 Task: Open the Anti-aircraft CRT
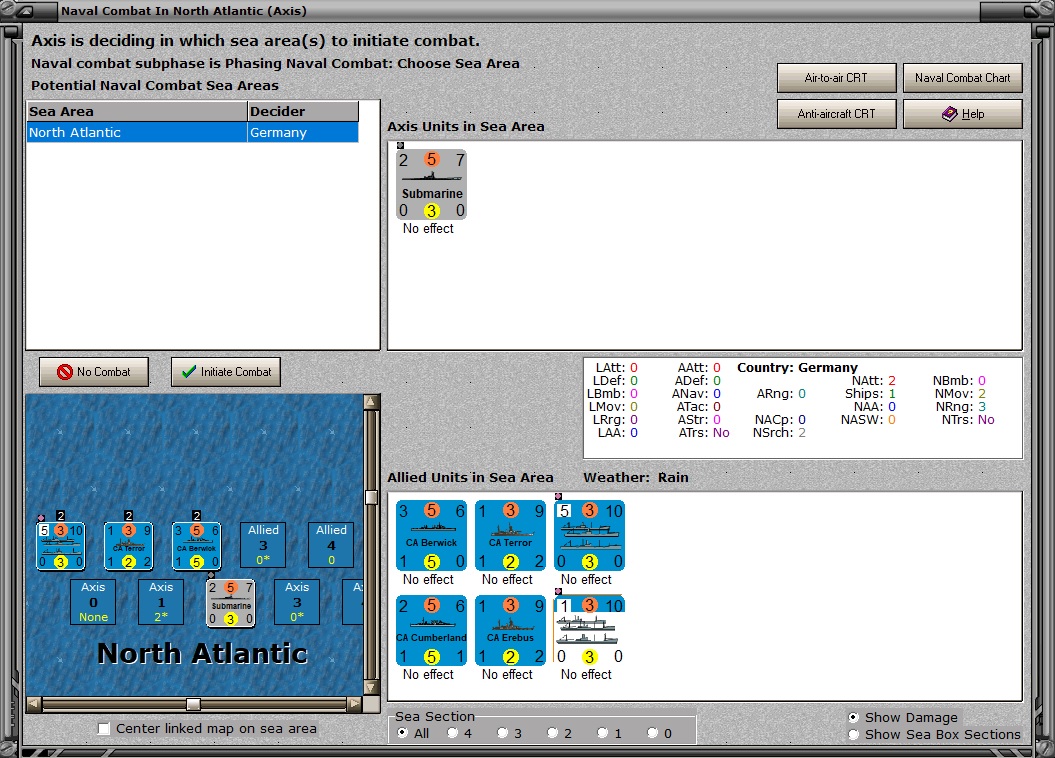(x=836, y=114)
